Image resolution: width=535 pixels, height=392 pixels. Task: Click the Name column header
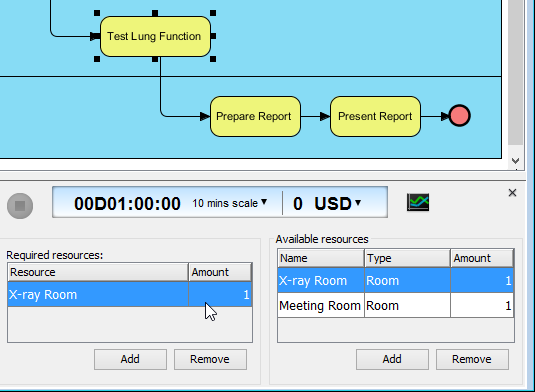pyautogui.click(x=321, y=258)
